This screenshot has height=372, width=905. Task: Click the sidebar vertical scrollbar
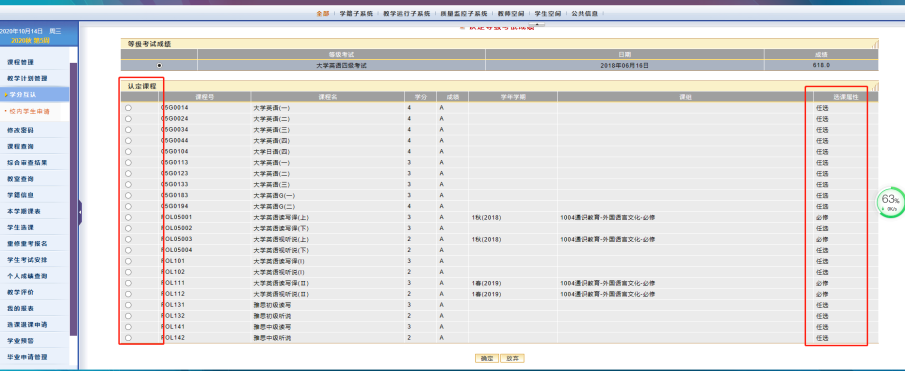click(73, 199)
